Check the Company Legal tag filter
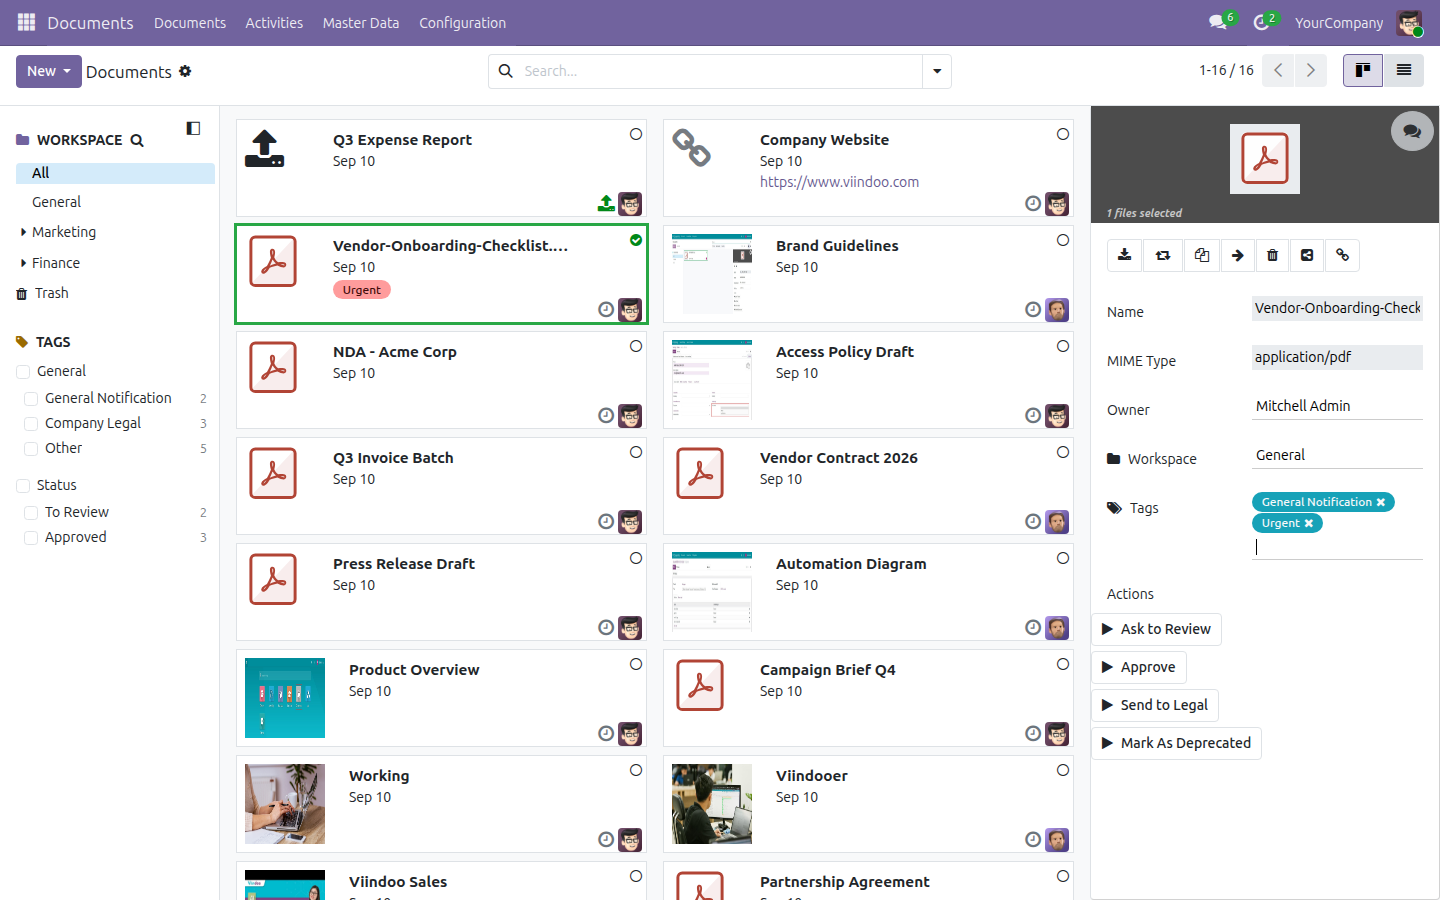 (31, 423)
